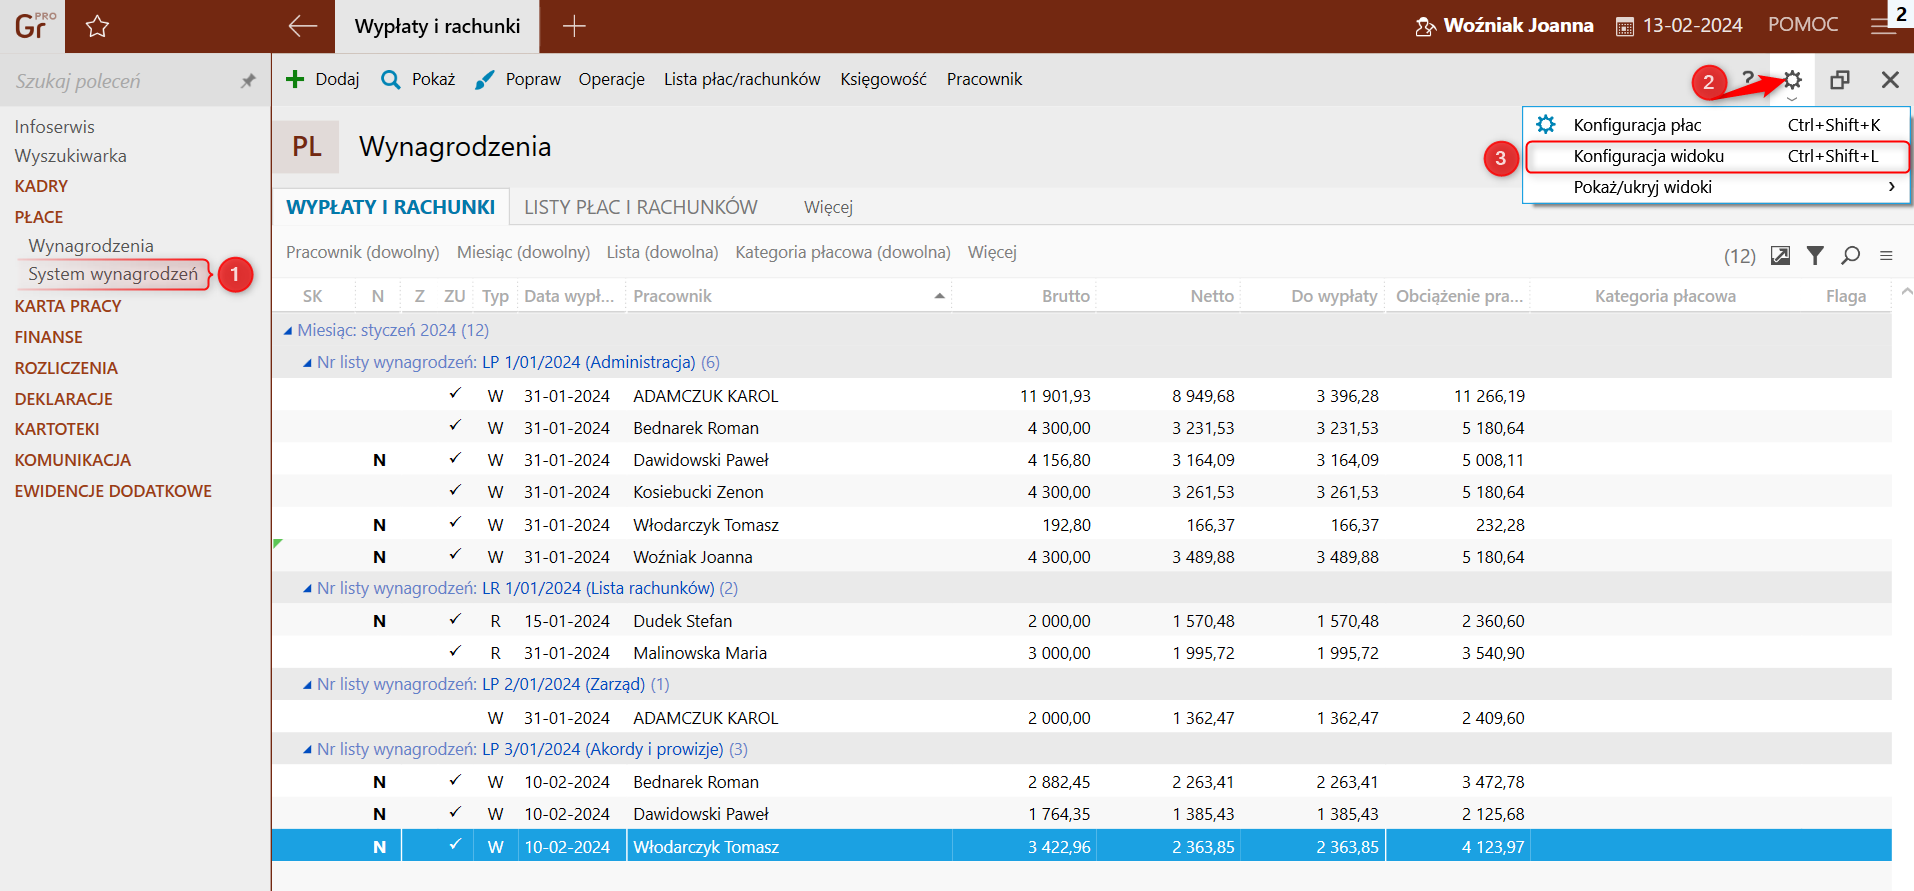The width and height of the screenshot is (1914, 891).
Task: Collapse the Miesiąc: styczeń 2024 group
Action: [x=288, y=331]
